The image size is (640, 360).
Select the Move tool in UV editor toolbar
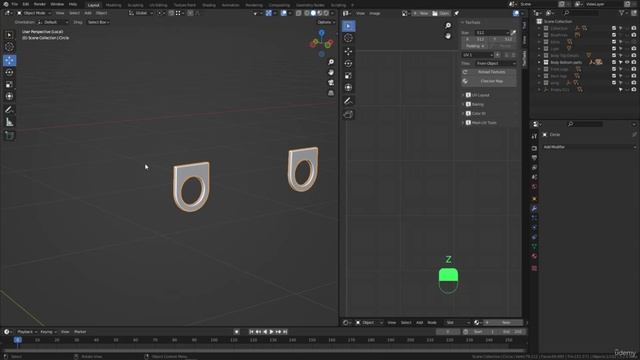point(348,51)
